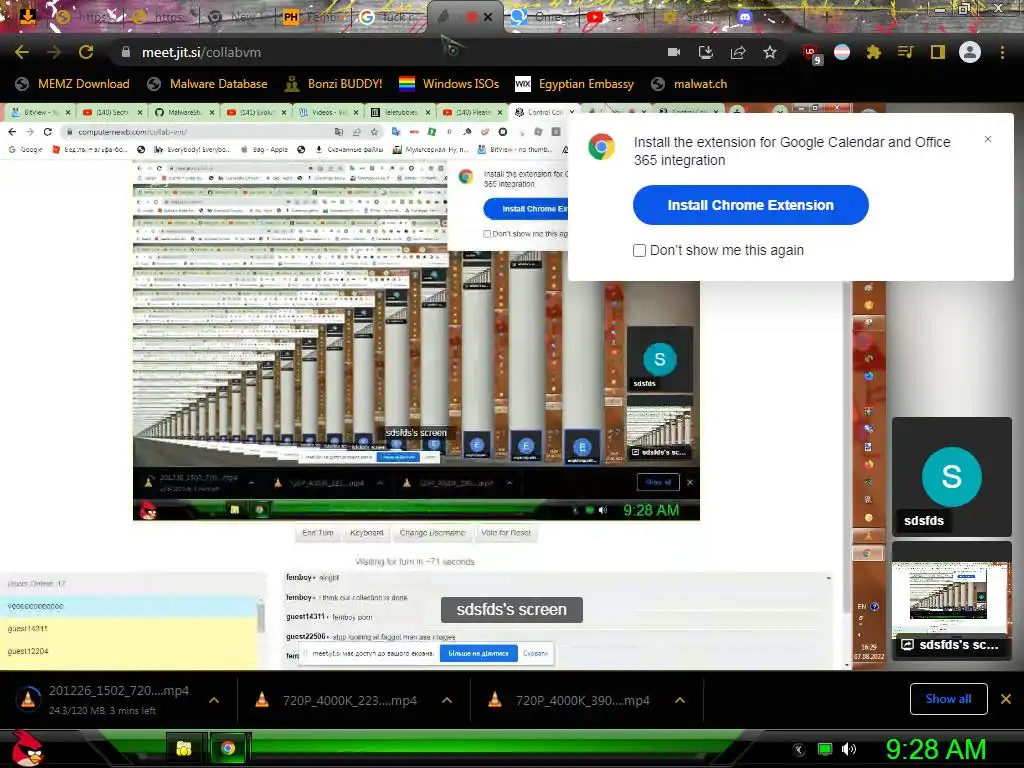Screen dimensions: 1024x768
Task: Click the bookmark star in the shared browser
Action: click(x=374, y=132)
